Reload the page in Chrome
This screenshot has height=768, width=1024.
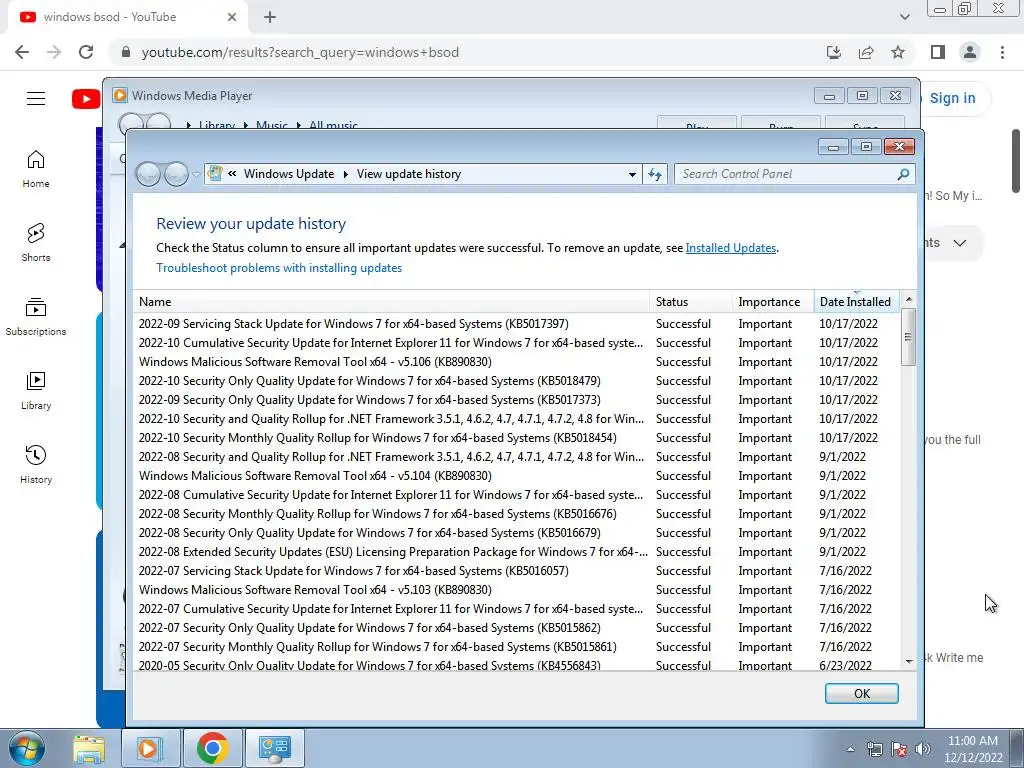86,52
